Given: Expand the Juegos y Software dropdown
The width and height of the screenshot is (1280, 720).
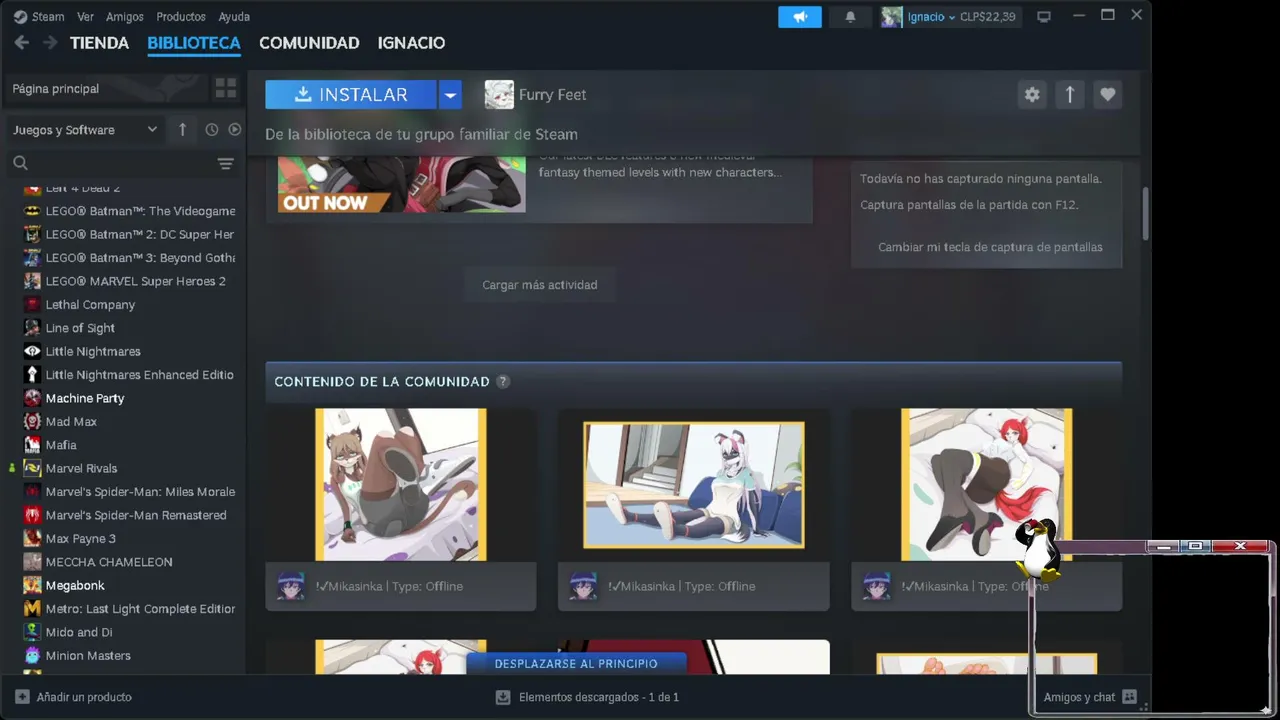Looking at the screenshot, I should click(x=85, y=129).
